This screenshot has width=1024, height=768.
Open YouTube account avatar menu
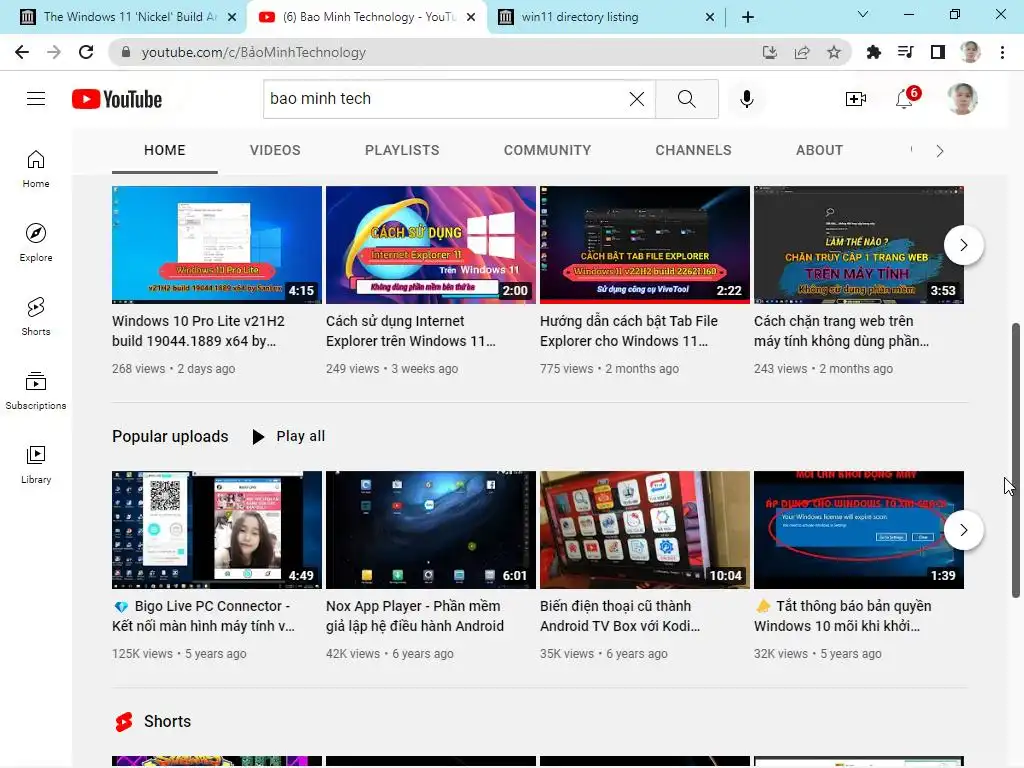point(963,99)
